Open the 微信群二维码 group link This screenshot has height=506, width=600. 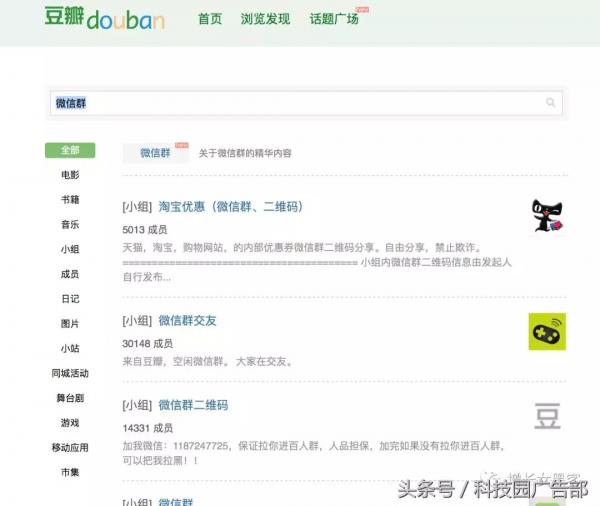[x=193, y=405]
